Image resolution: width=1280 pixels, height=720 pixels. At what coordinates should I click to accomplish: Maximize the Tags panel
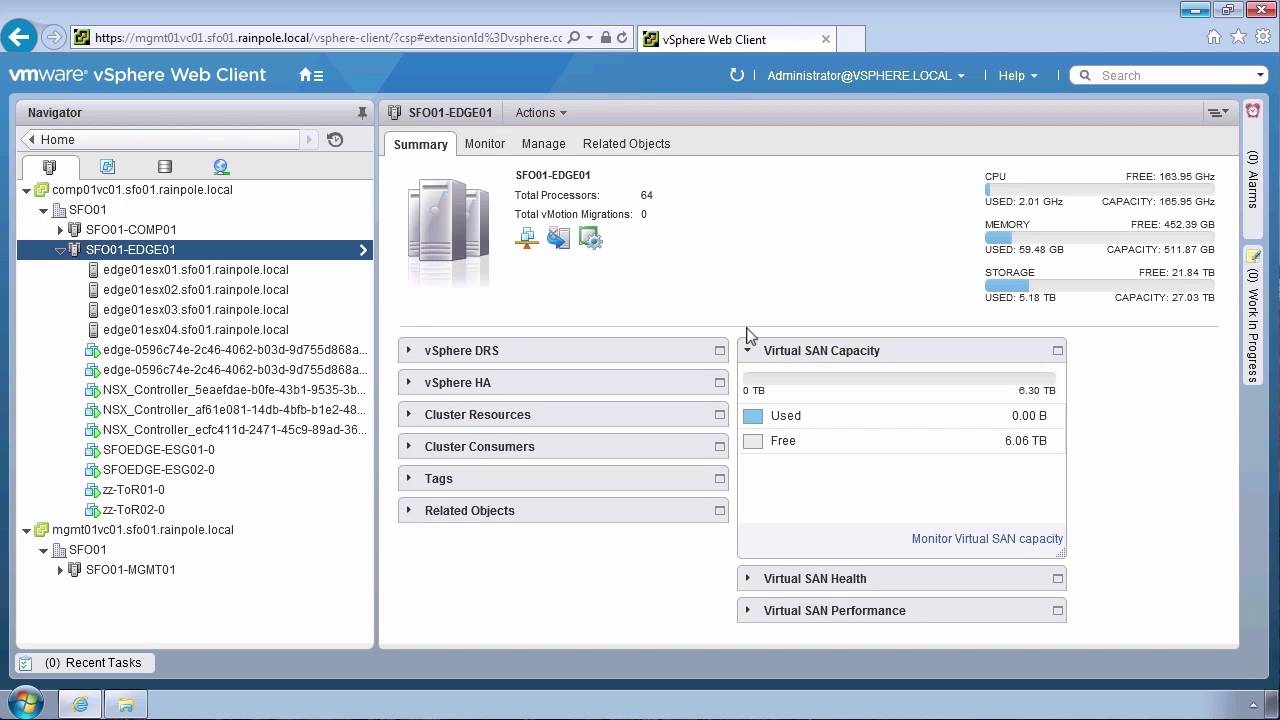(719, 478)
